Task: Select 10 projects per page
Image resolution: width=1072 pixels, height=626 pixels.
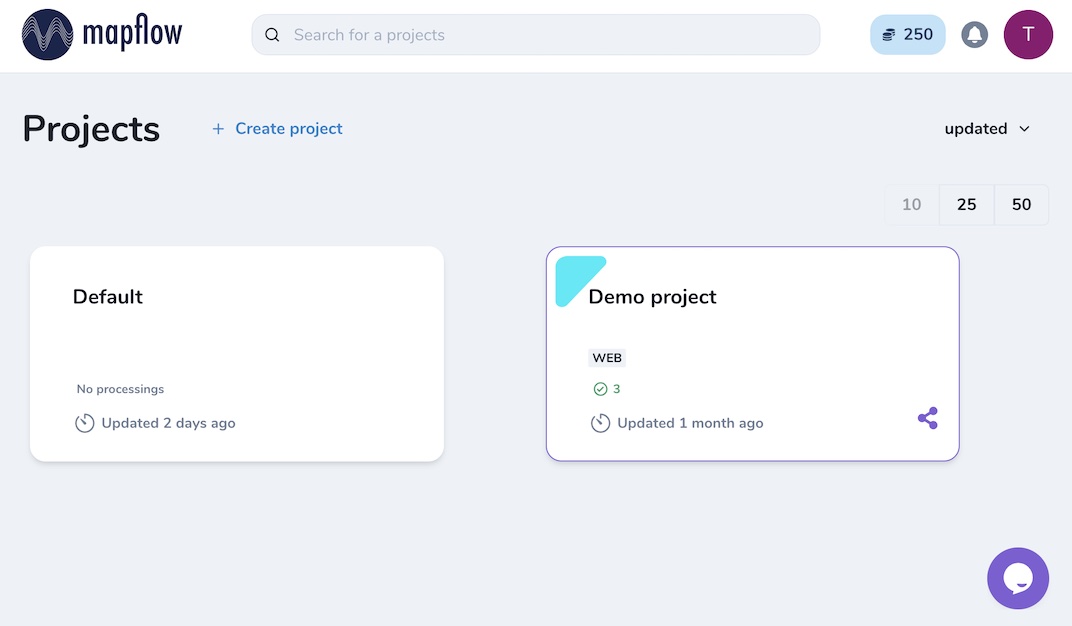Action: coord(911,204)
